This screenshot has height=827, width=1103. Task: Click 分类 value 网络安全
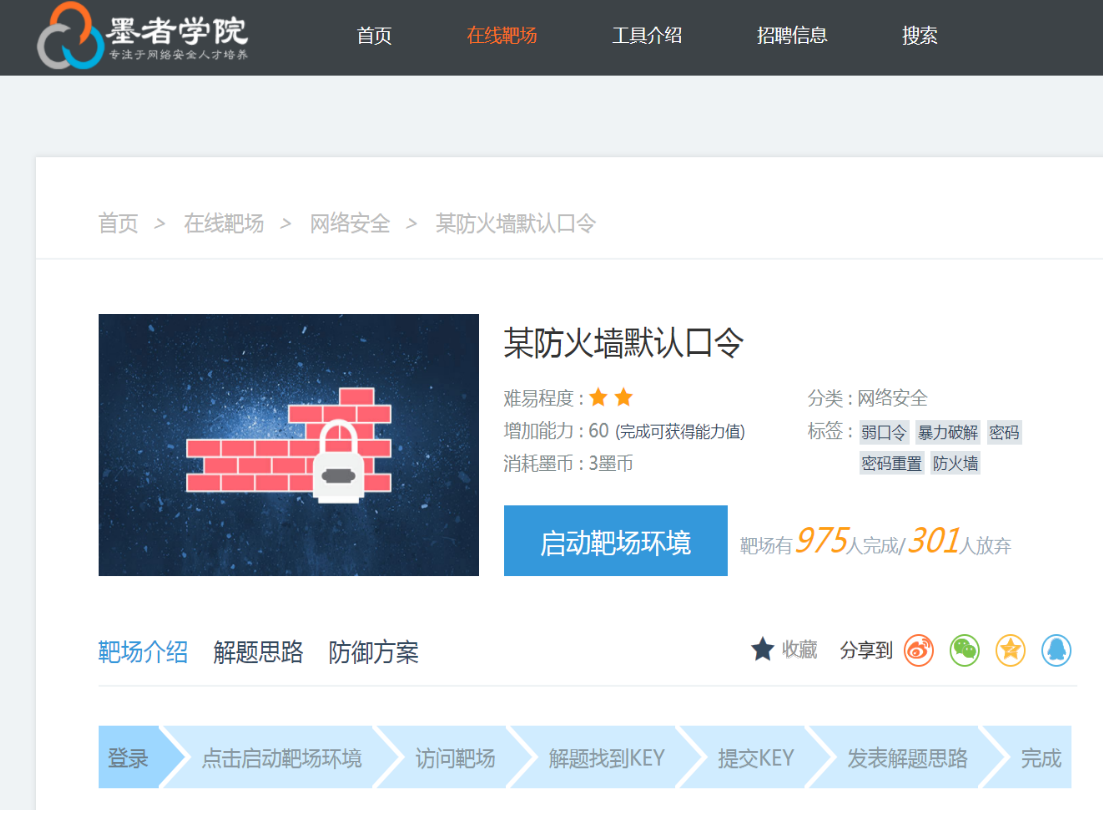pyautogui.click(x=892, y=399)
